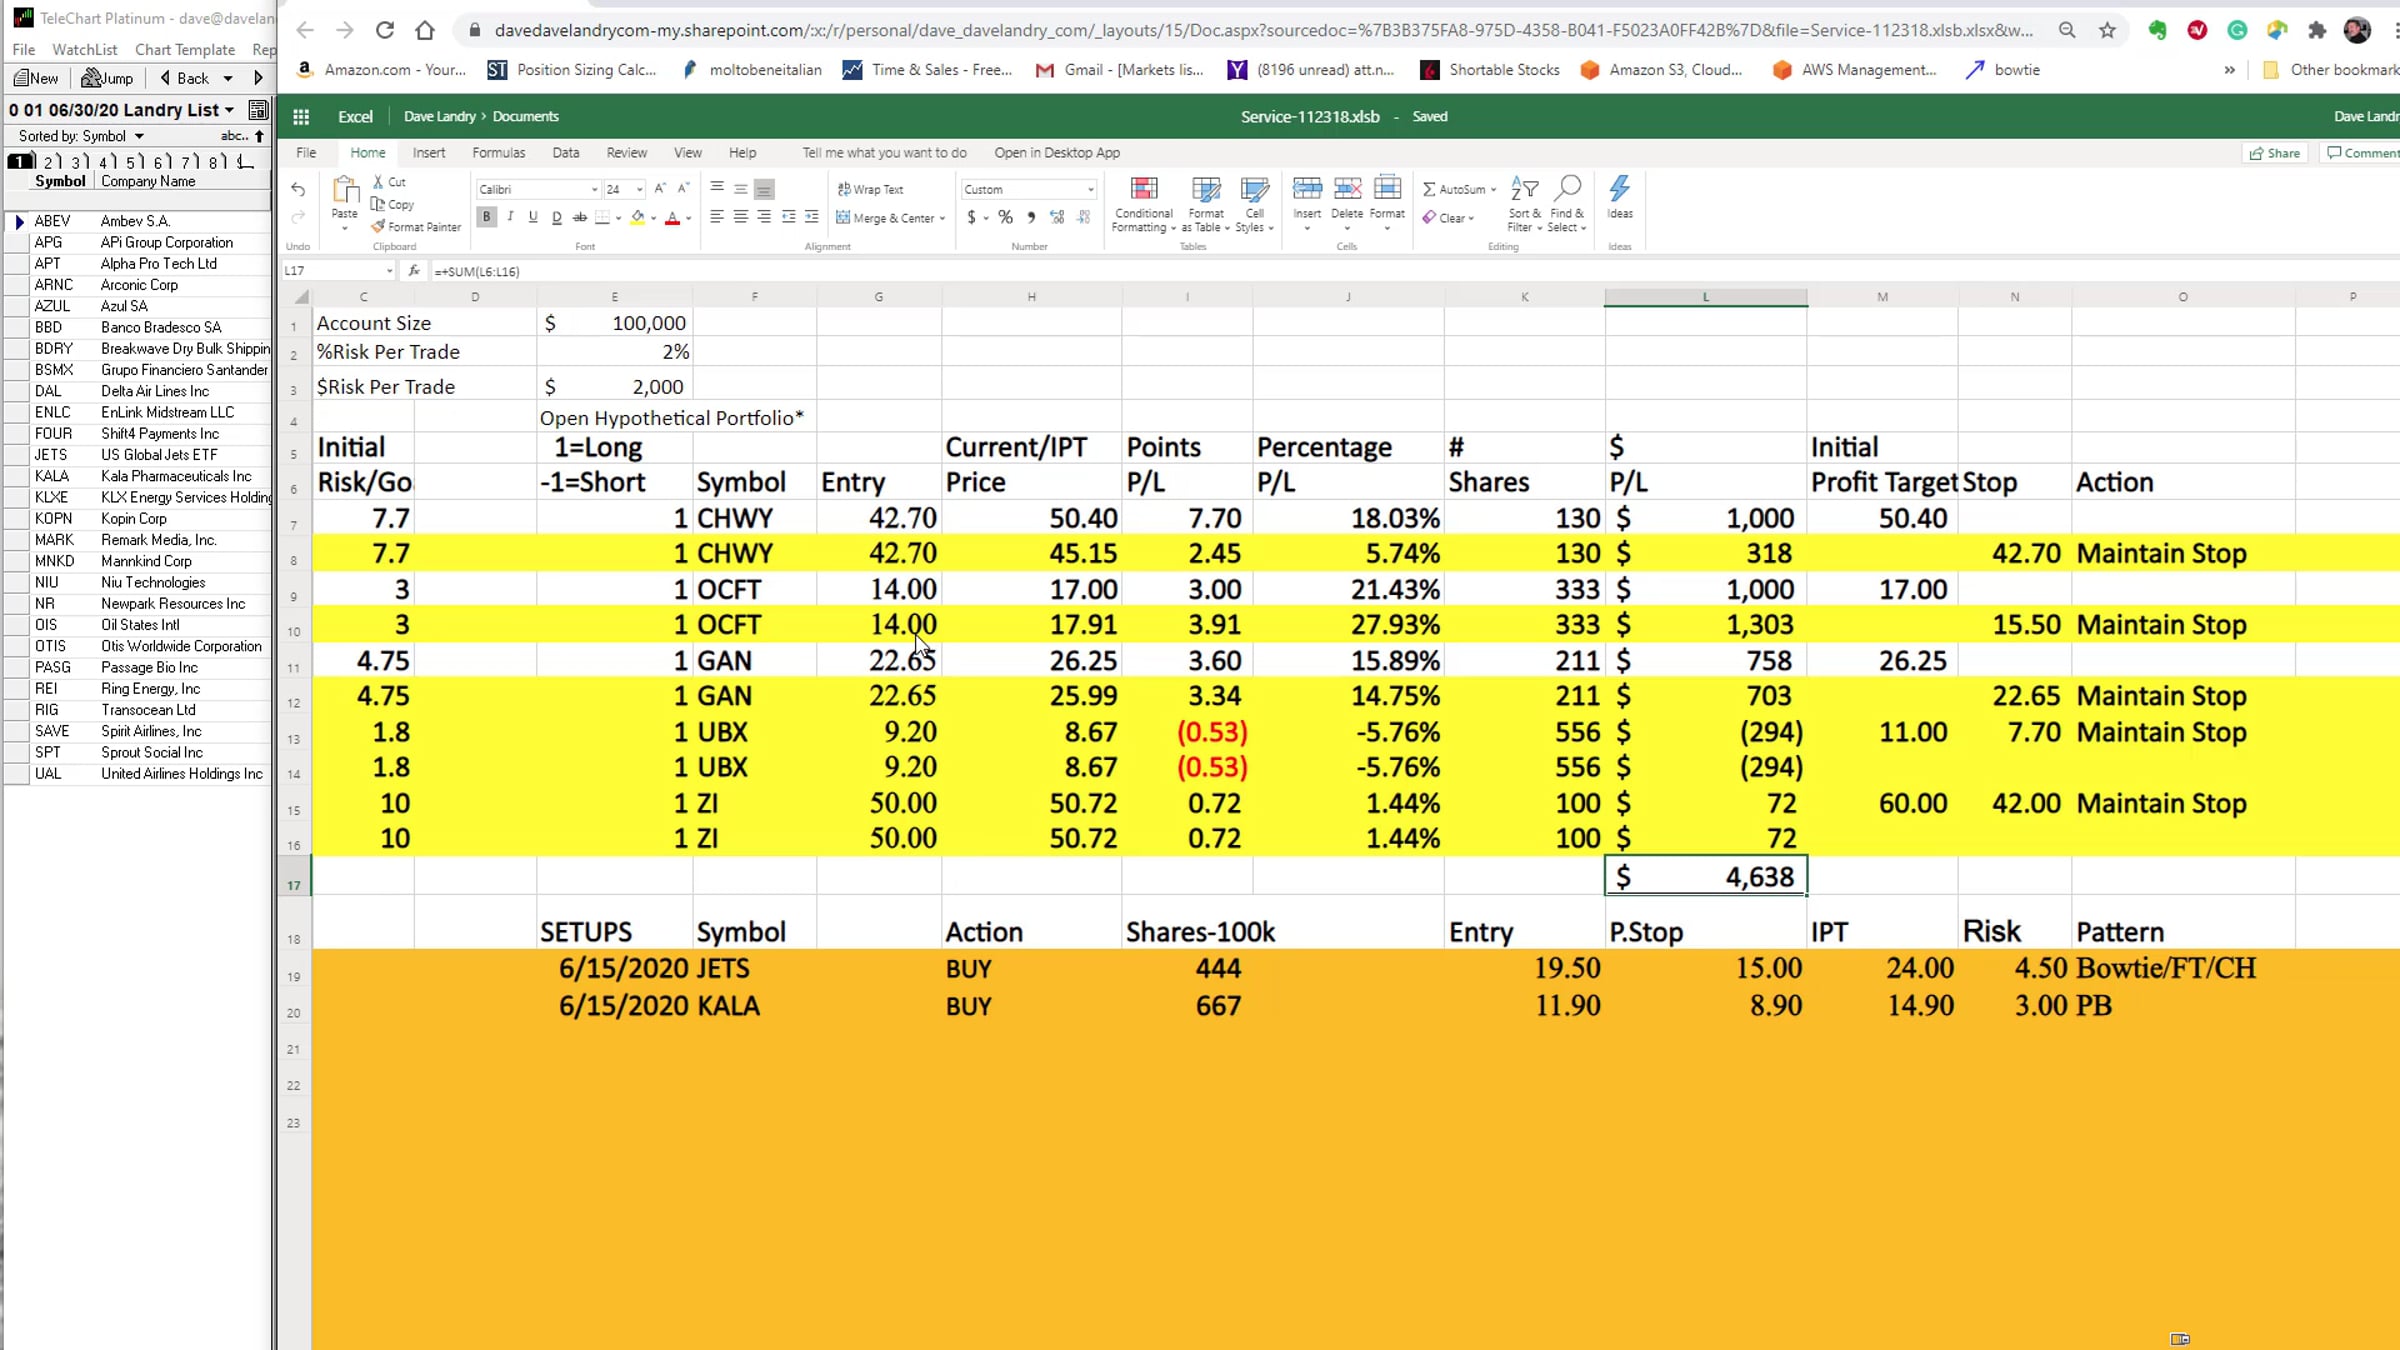The width and height of the screenshot is (2400, 1350).
Task: Expand the AutoSum dropdown arrow
Action: [x=1493, y=190]
